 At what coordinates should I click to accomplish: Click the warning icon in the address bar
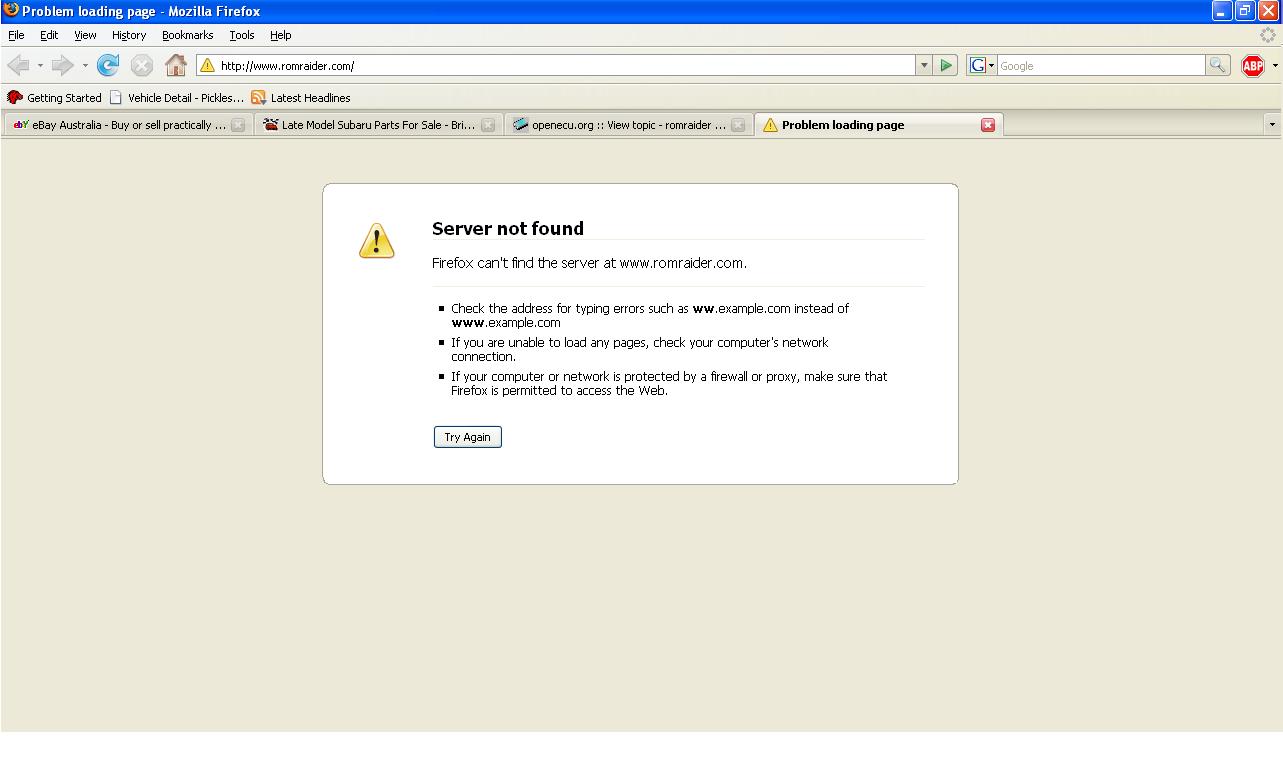(208, 66)
